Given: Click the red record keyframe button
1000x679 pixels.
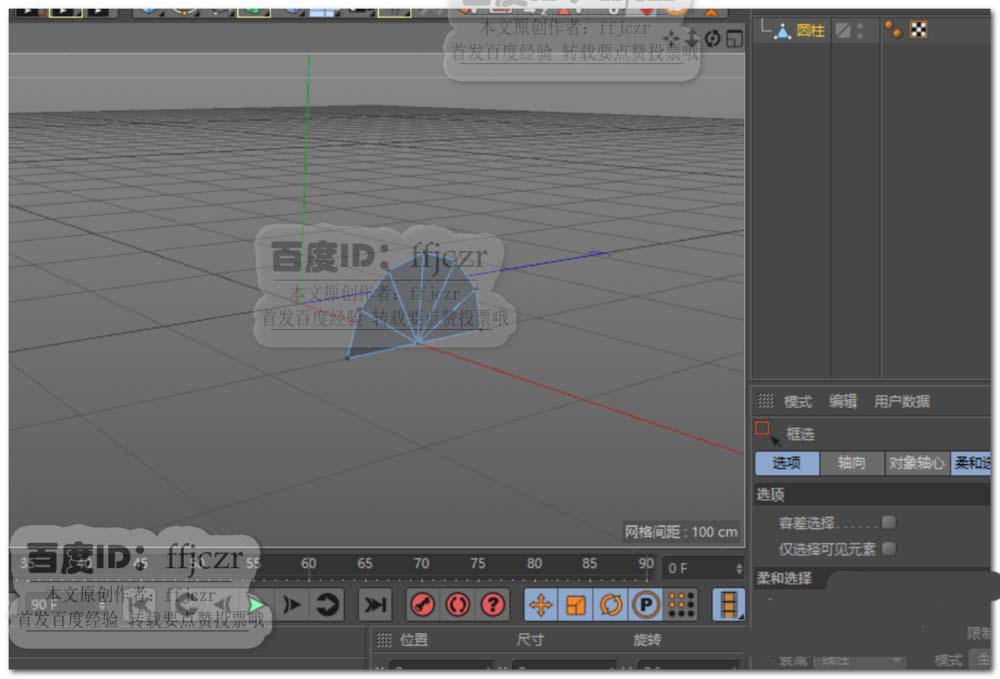Looking at the screenshot, I should (422, 604).
